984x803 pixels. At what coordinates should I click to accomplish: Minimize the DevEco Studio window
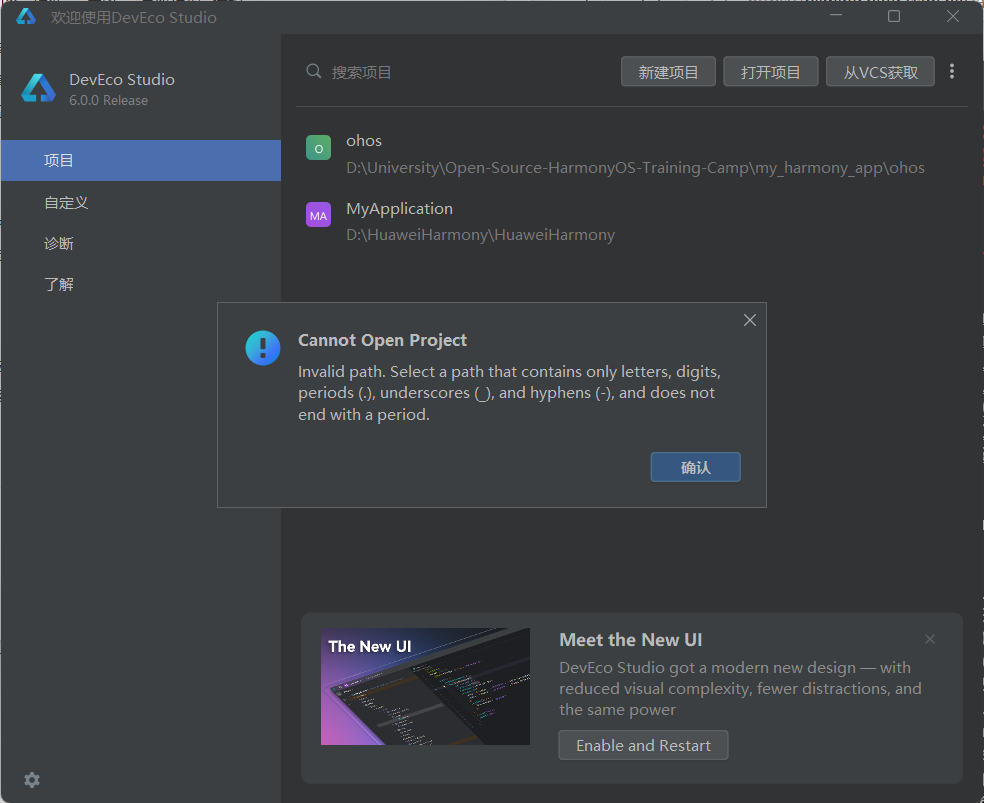[x=836, y=16]
